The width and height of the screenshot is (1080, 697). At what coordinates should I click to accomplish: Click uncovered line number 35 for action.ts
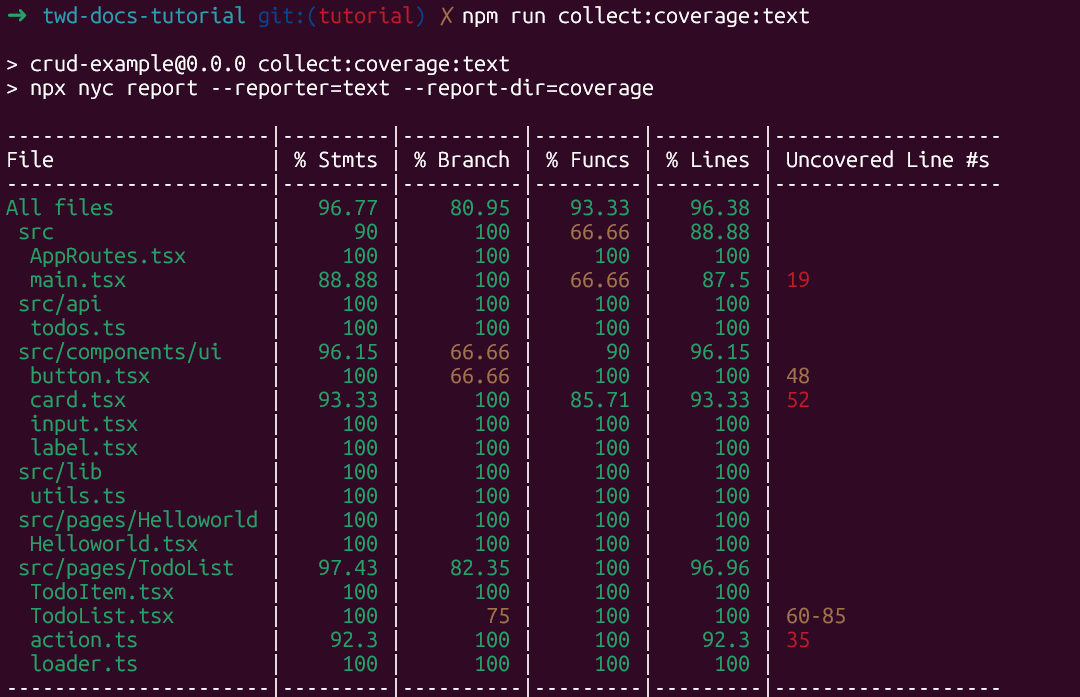tap(798, 640)
